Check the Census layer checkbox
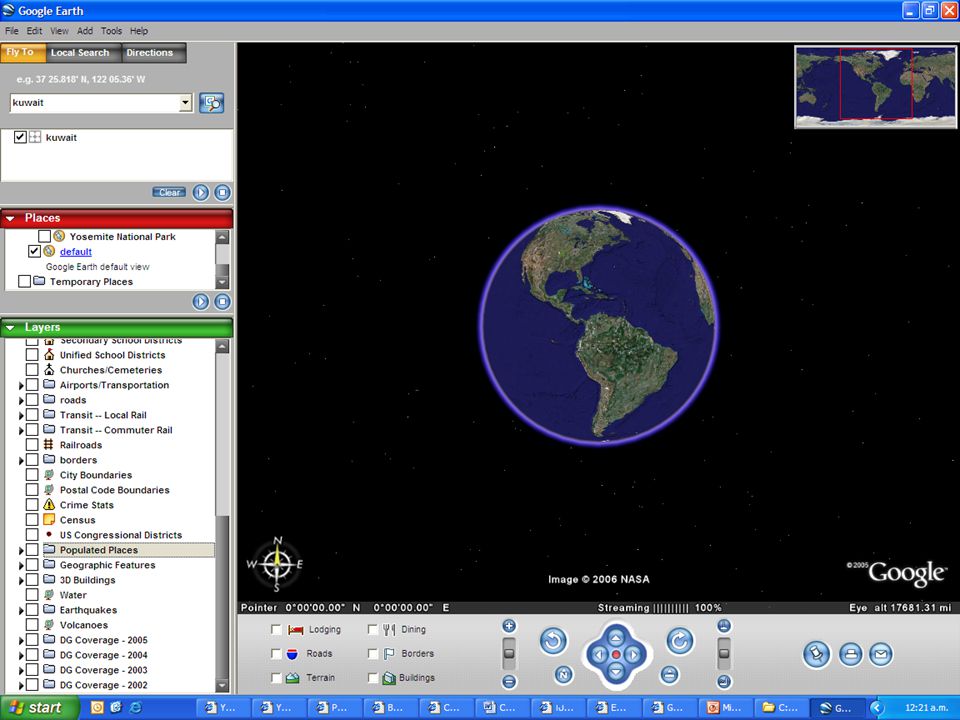 coord(32,519)
